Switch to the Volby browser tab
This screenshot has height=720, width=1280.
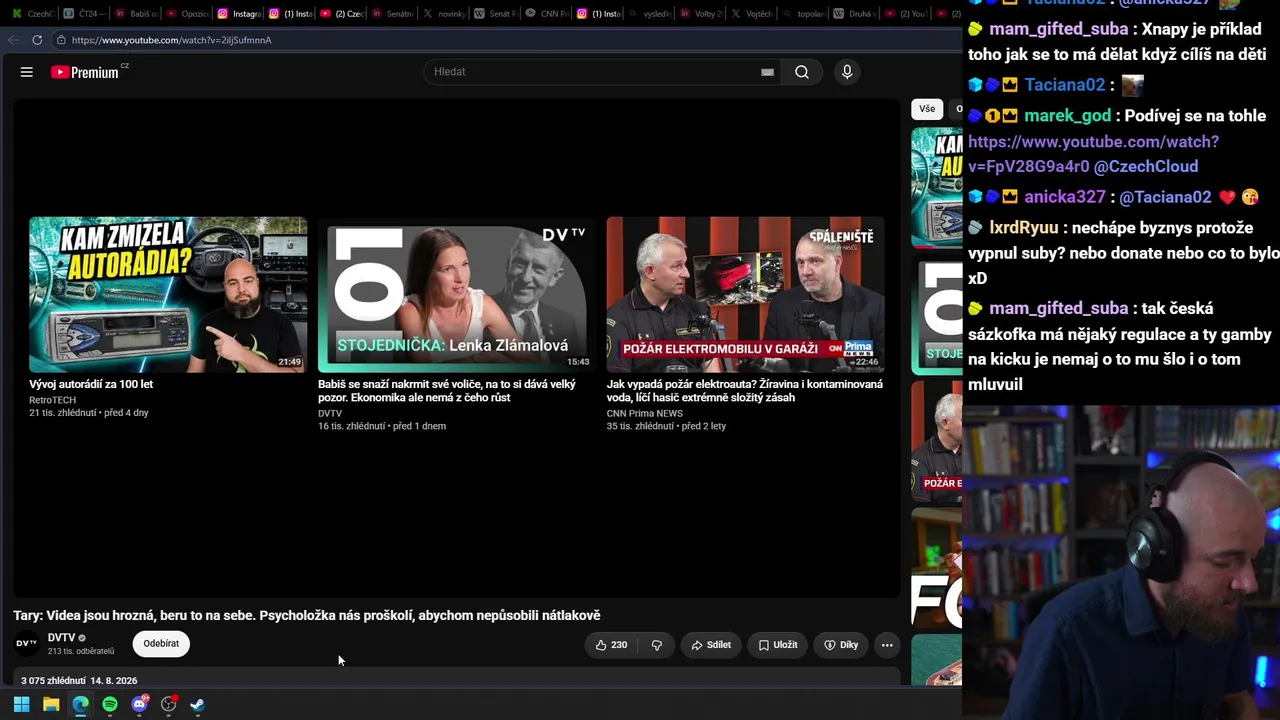tap(700, 14)
